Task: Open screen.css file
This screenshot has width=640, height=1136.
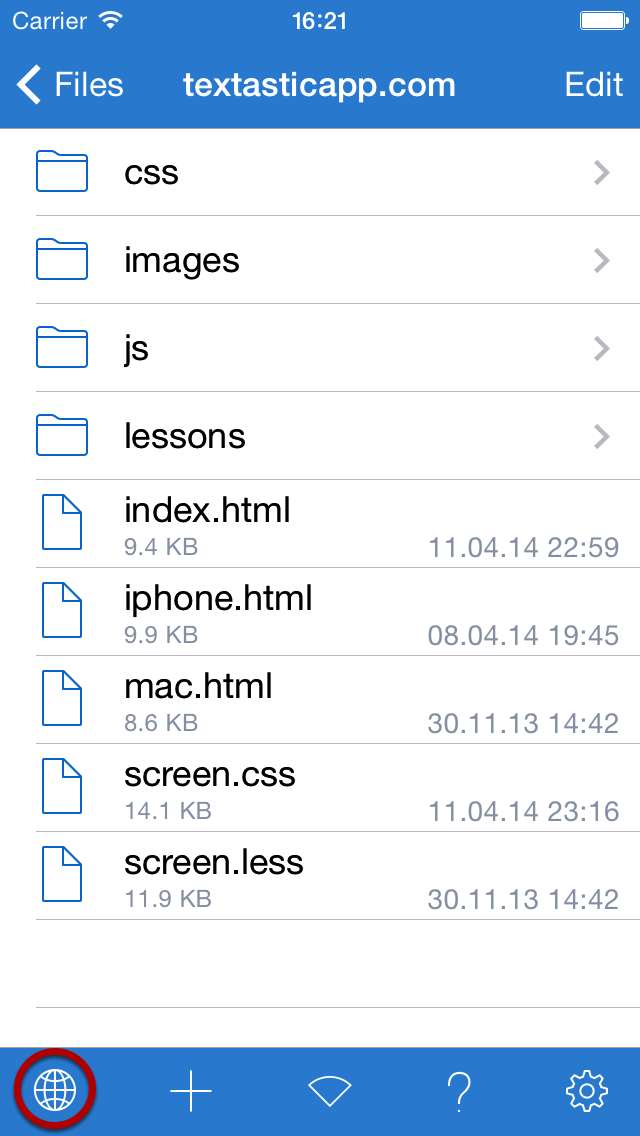Action: coord(320,788)
